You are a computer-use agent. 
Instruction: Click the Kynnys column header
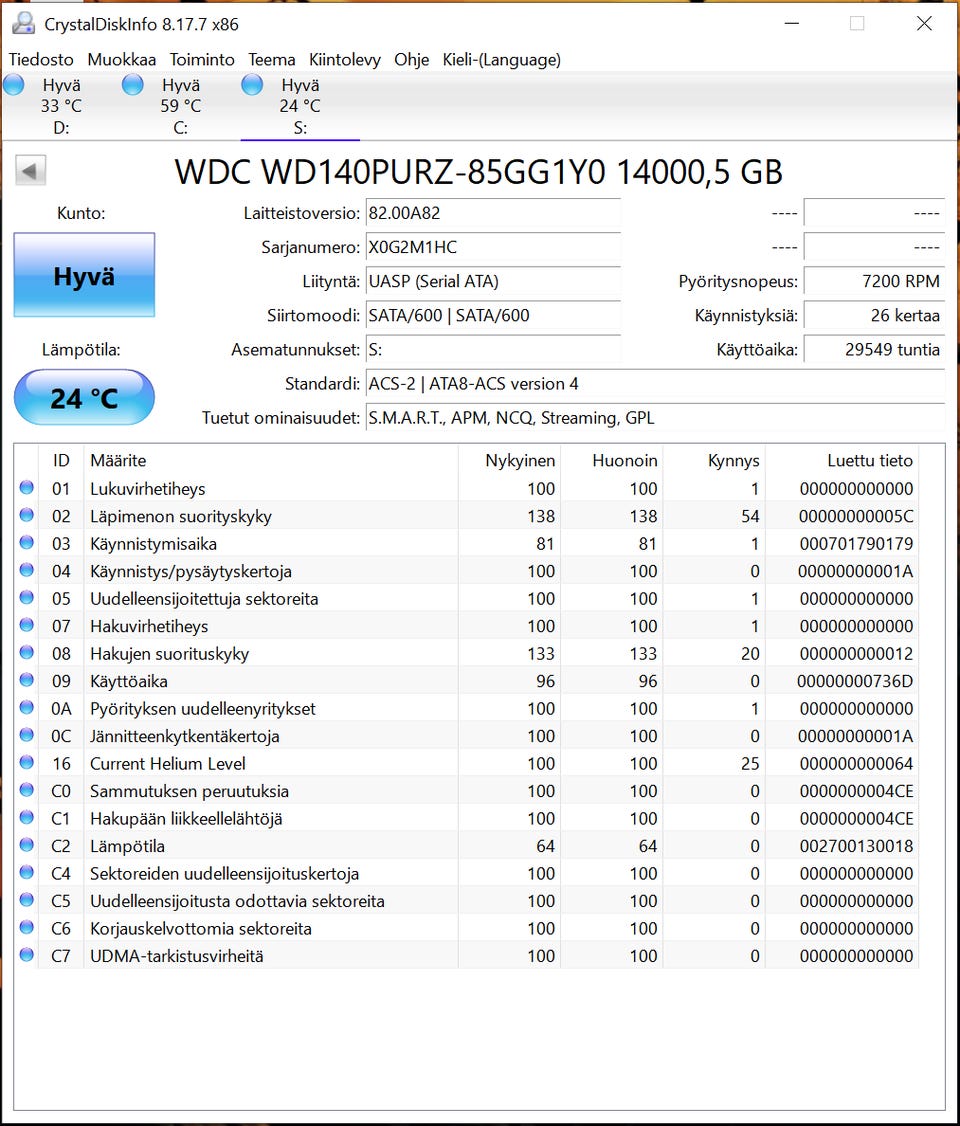pyautogui.click(x=714, y=460)
